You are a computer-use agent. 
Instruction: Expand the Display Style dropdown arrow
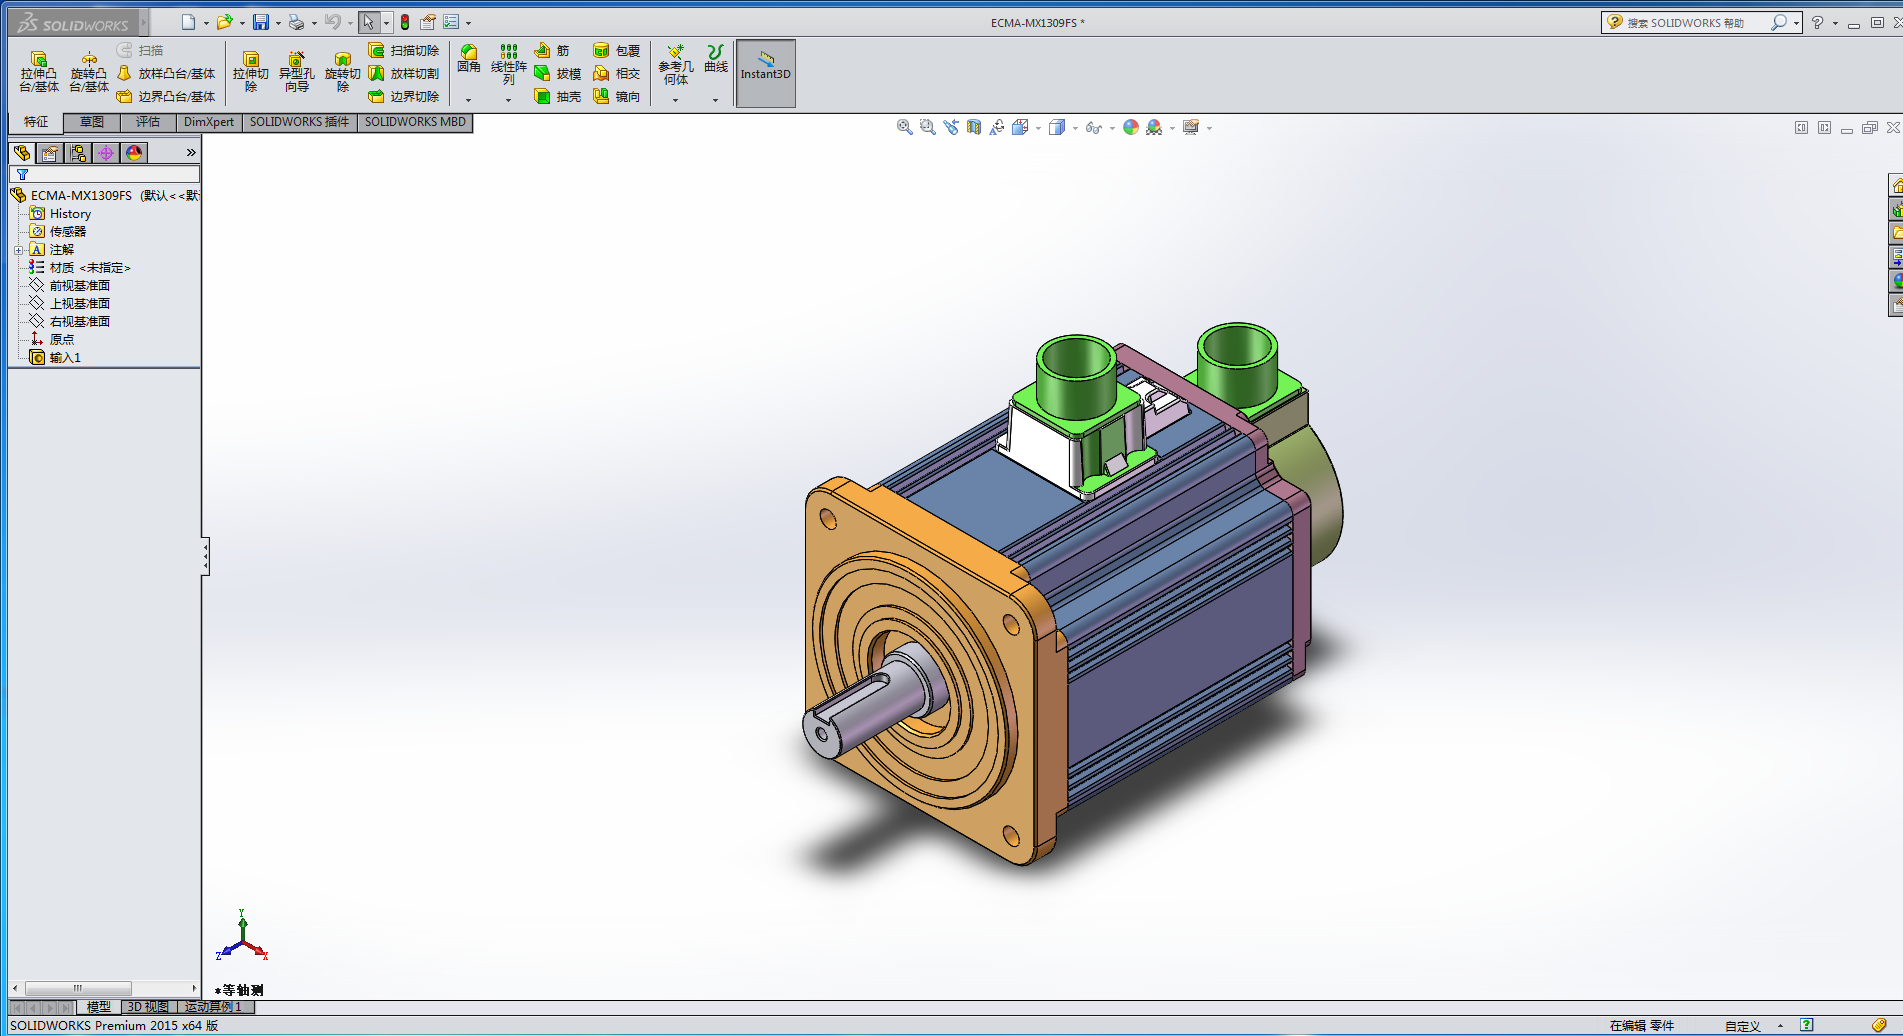tap(1075, 128)
